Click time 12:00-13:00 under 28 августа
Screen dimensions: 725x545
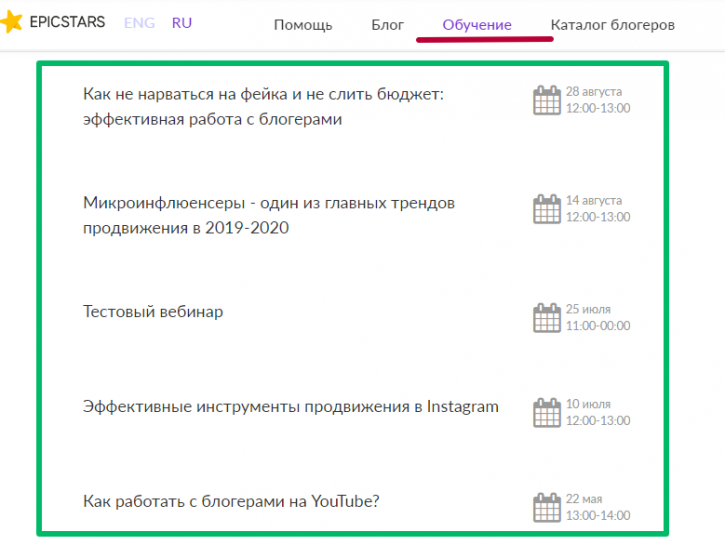pos(598,108)
